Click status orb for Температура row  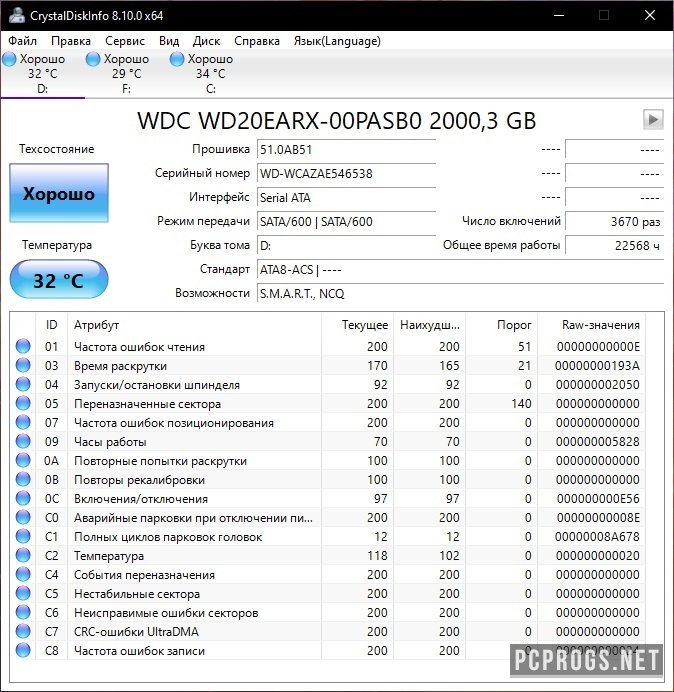point(23,555)
